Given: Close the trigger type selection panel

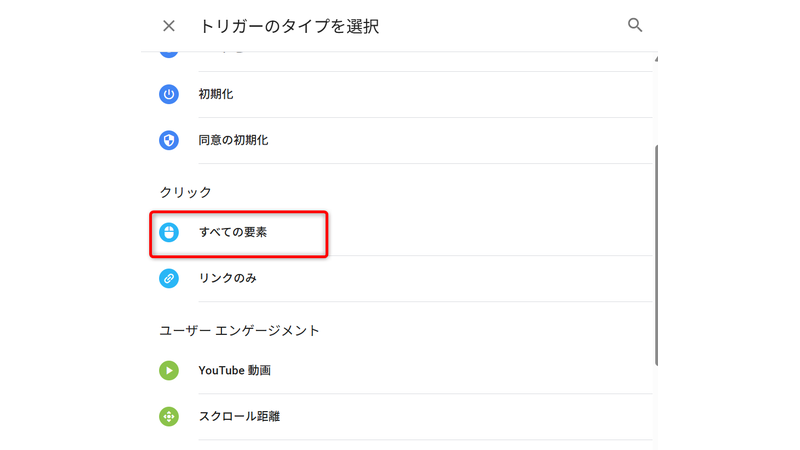Looking at the screenshot, I should [x=169, y=26].
